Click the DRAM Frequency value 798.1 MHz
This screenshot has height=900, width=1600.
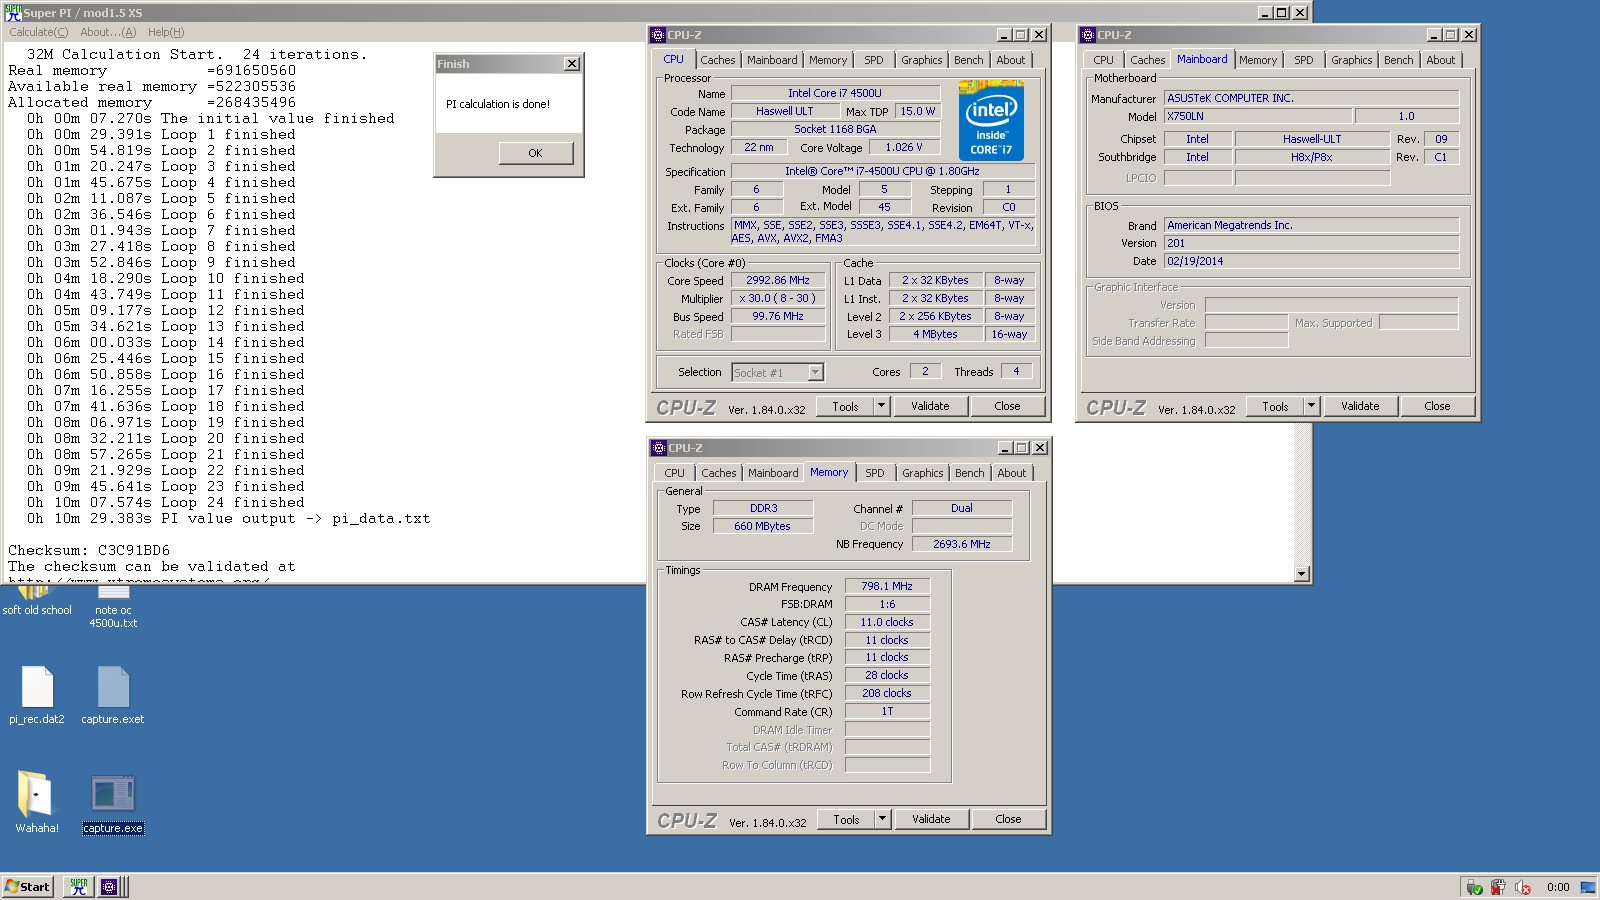887,586
